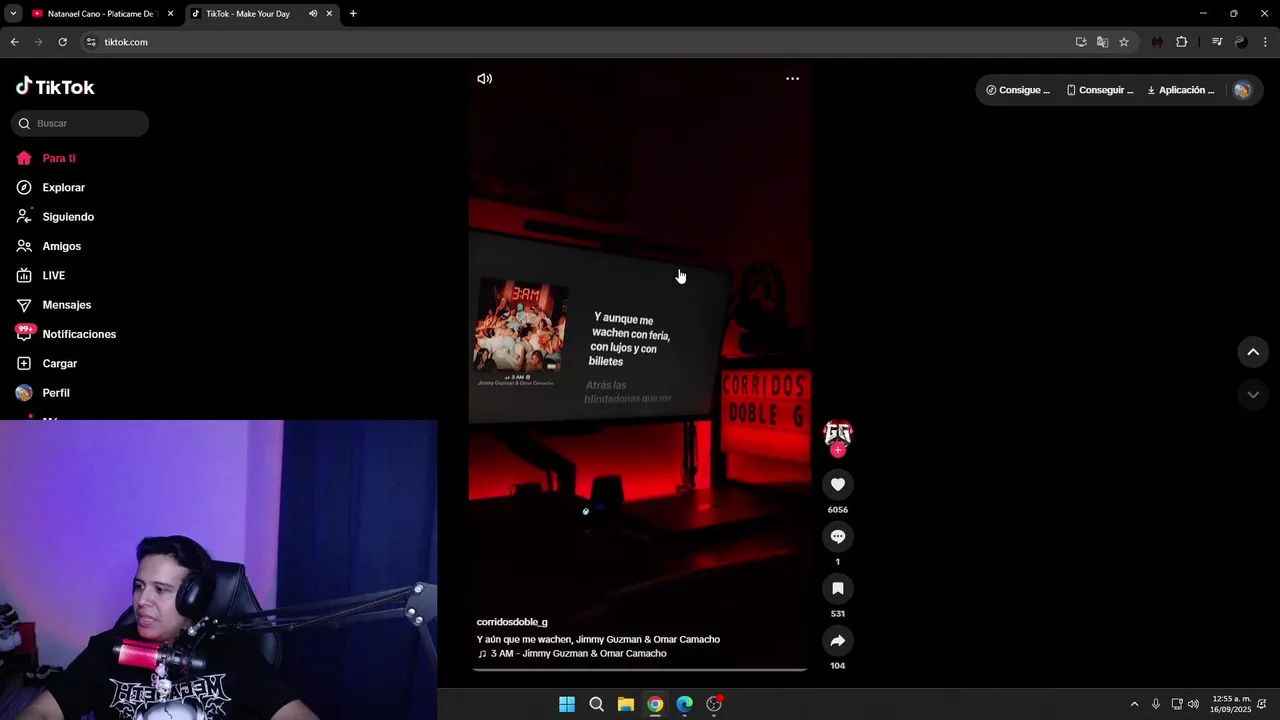Close the TikTok tab
The width and height of the screenshot is (1280, 720).
pos(329,14)
